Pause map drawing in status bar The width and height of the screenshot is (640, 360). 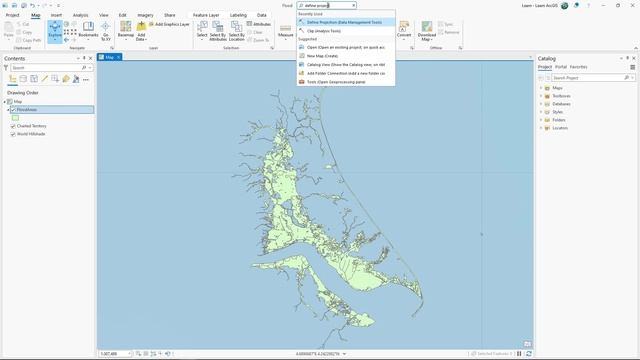click(x=519, y=353)
